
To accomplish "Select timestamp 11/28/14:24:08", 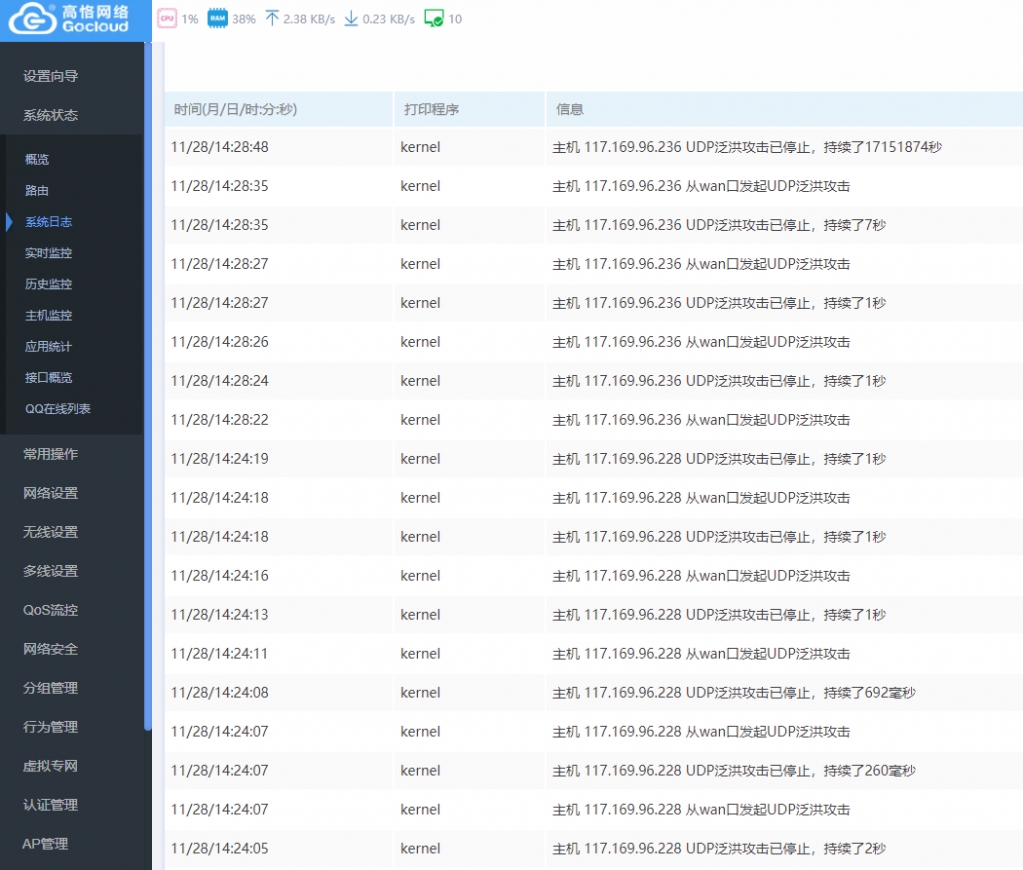I will (x=220, y=692).
